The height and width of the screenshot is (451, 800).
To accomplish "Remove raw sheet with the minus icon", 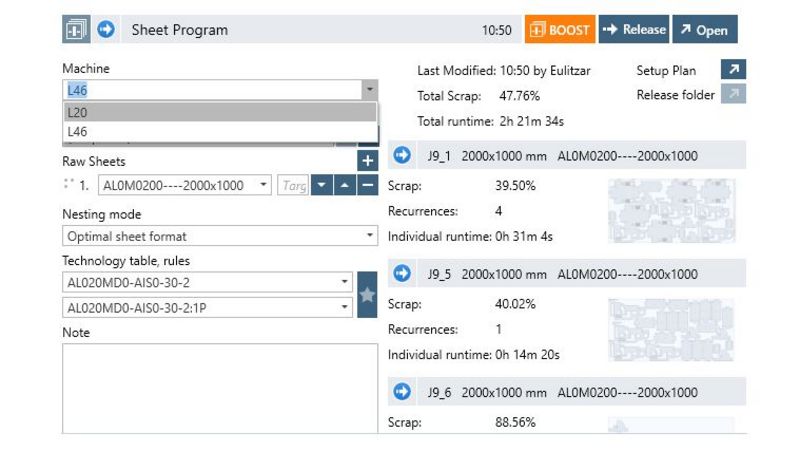I will 367,185.
